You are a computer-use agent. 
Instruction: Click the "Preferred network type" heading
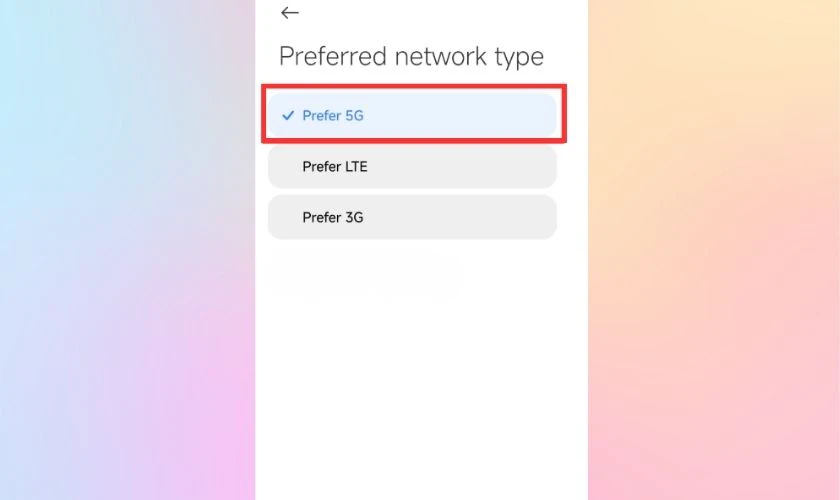(411, 56)
